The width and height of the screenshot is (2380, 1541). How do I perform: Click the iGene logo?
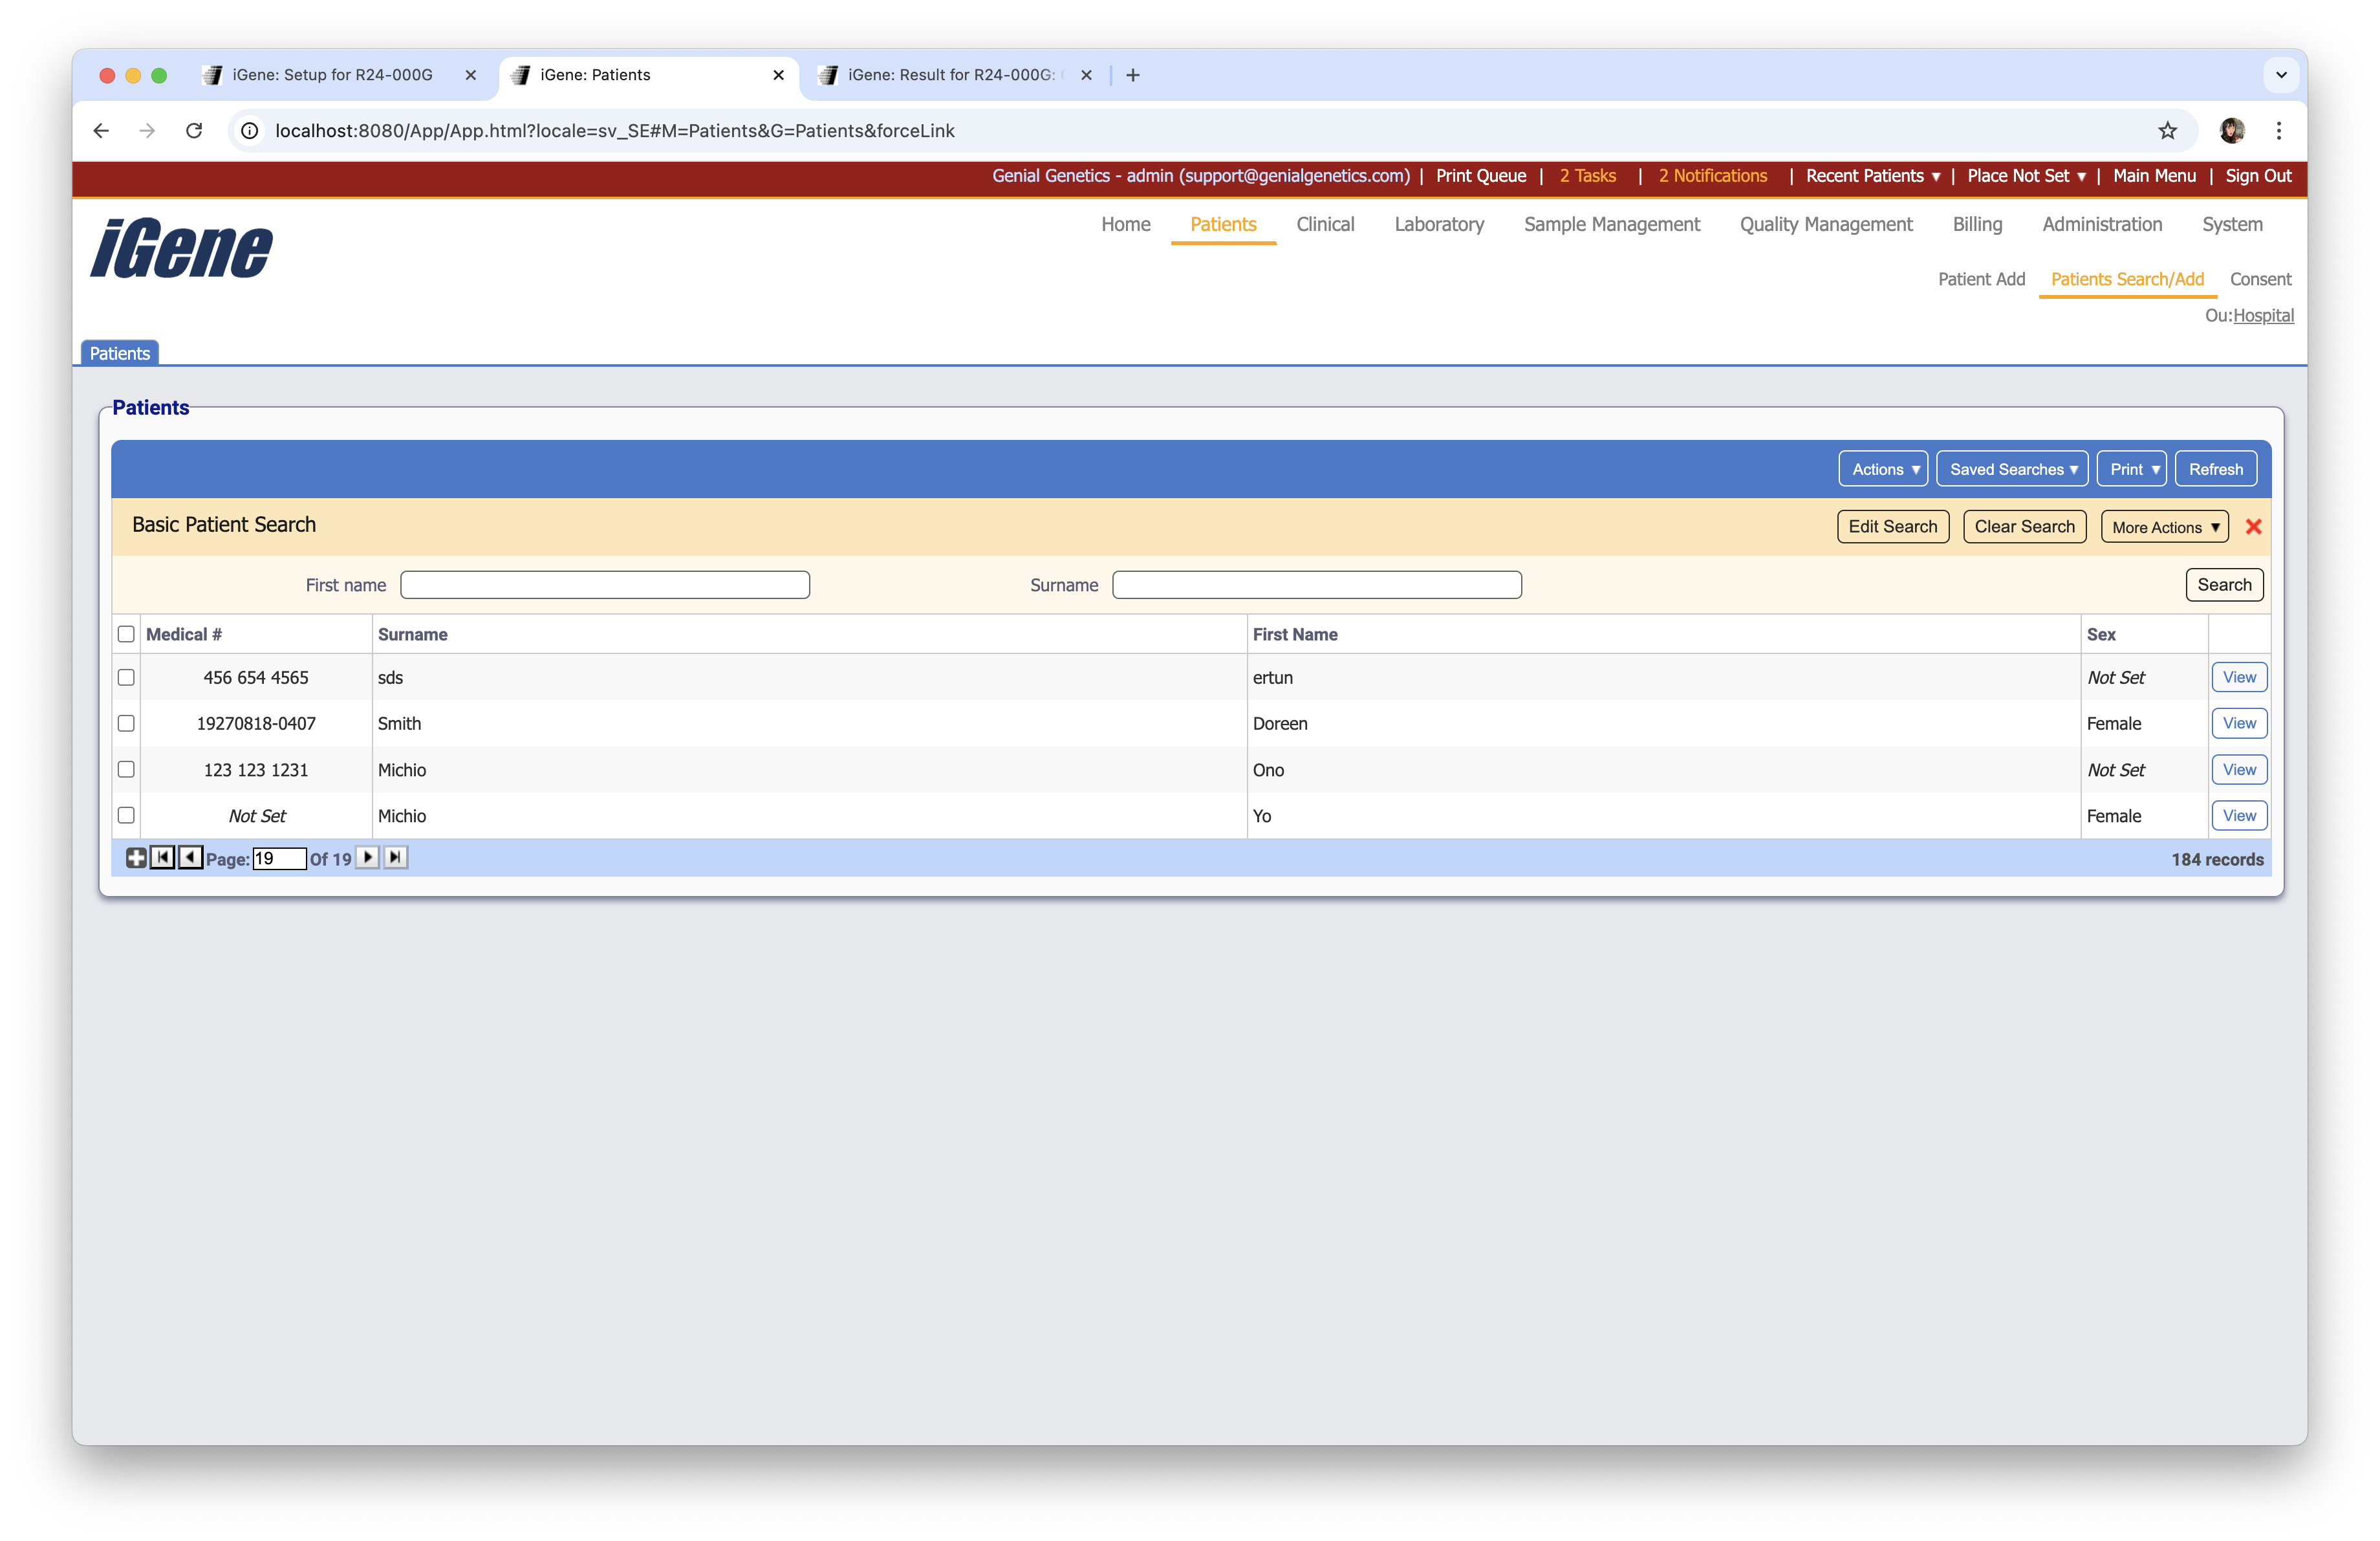[x=181, y=248]
